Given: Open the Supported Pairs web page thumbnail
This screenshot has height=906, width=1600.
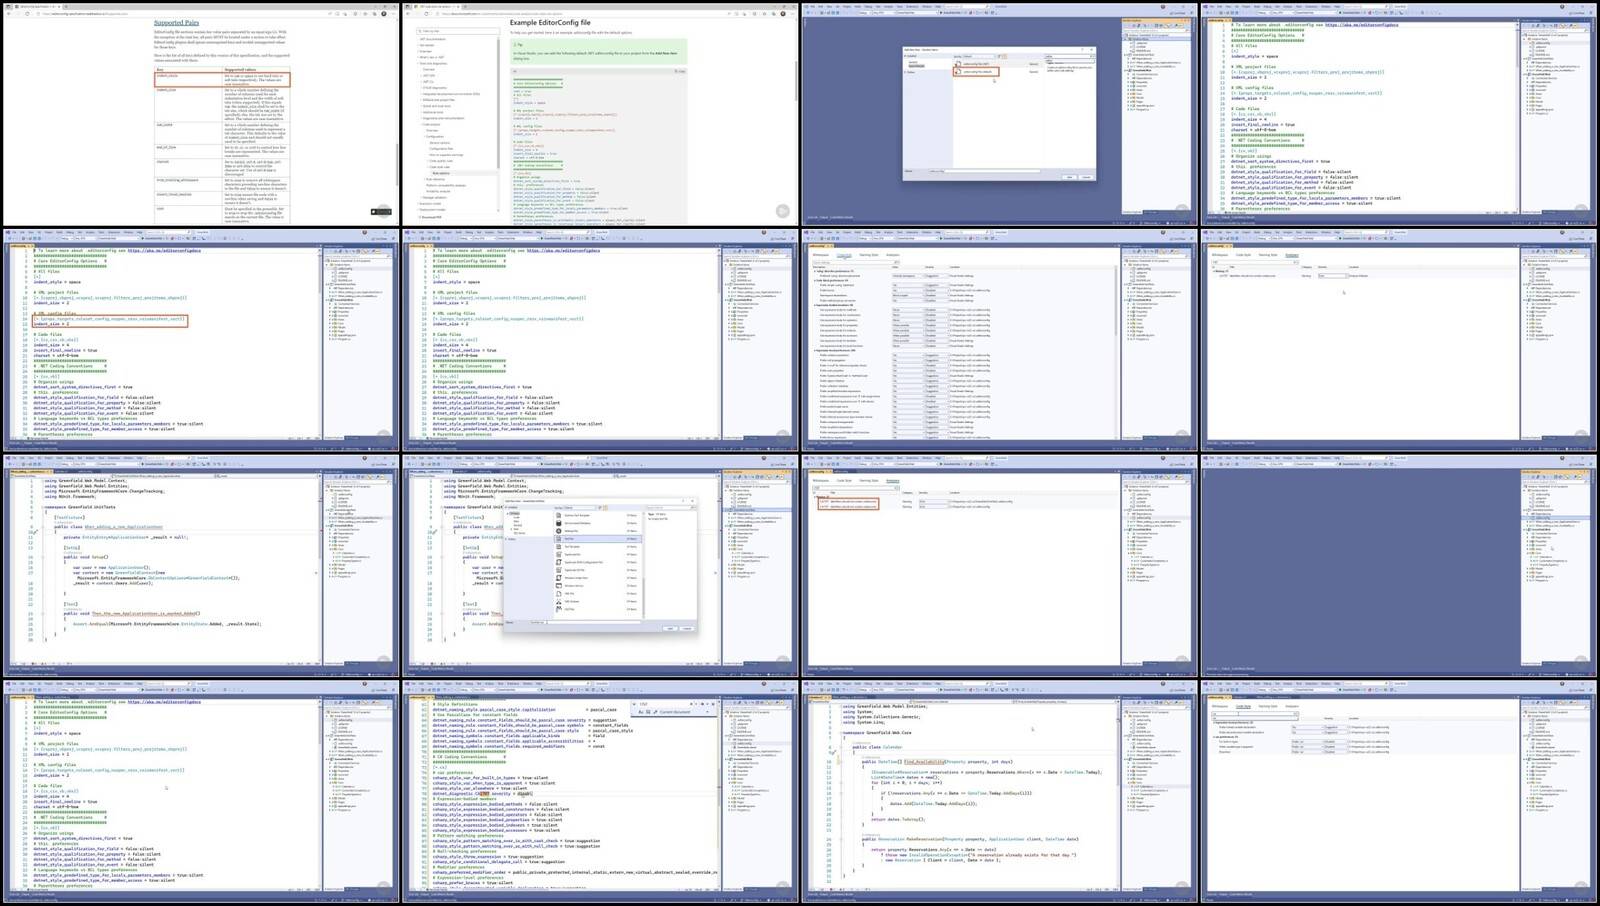Looking at the screenshot, I should [200, 114].
